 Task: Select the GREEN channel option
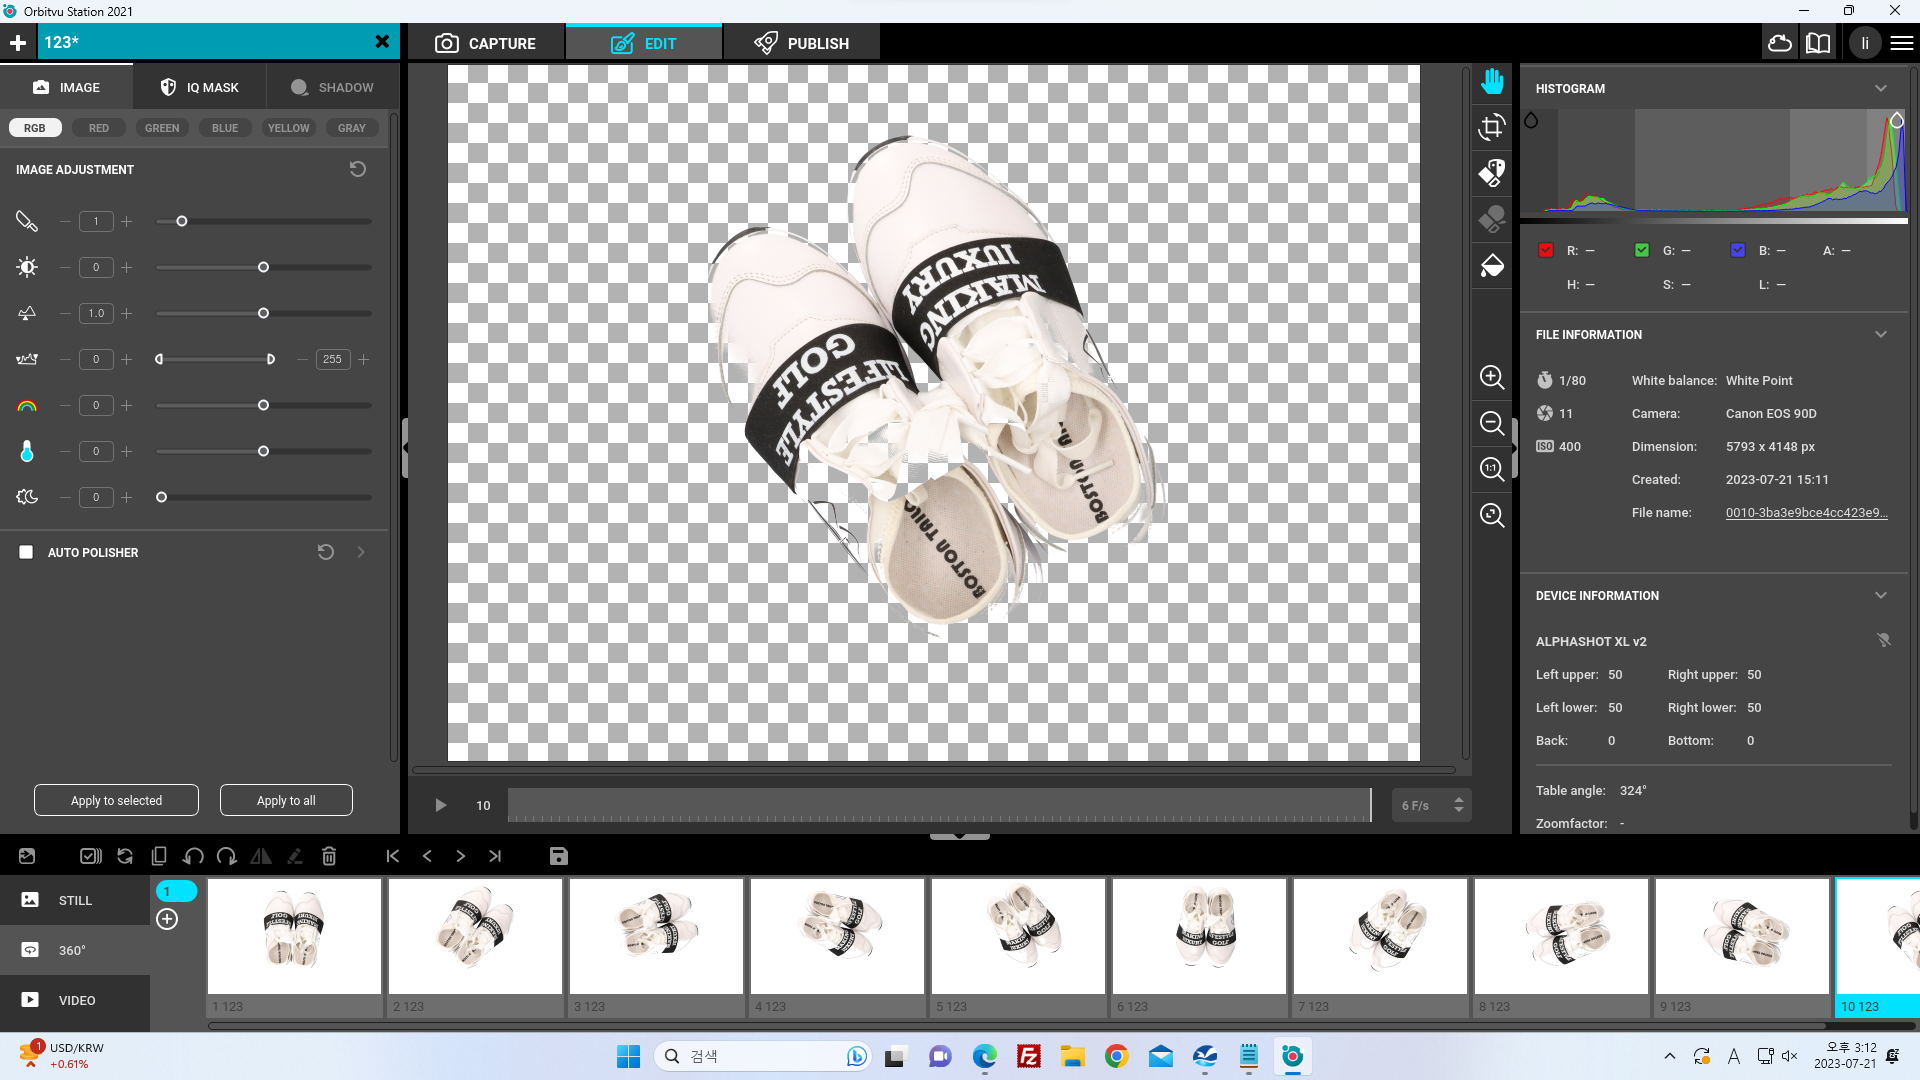[162, 128]
